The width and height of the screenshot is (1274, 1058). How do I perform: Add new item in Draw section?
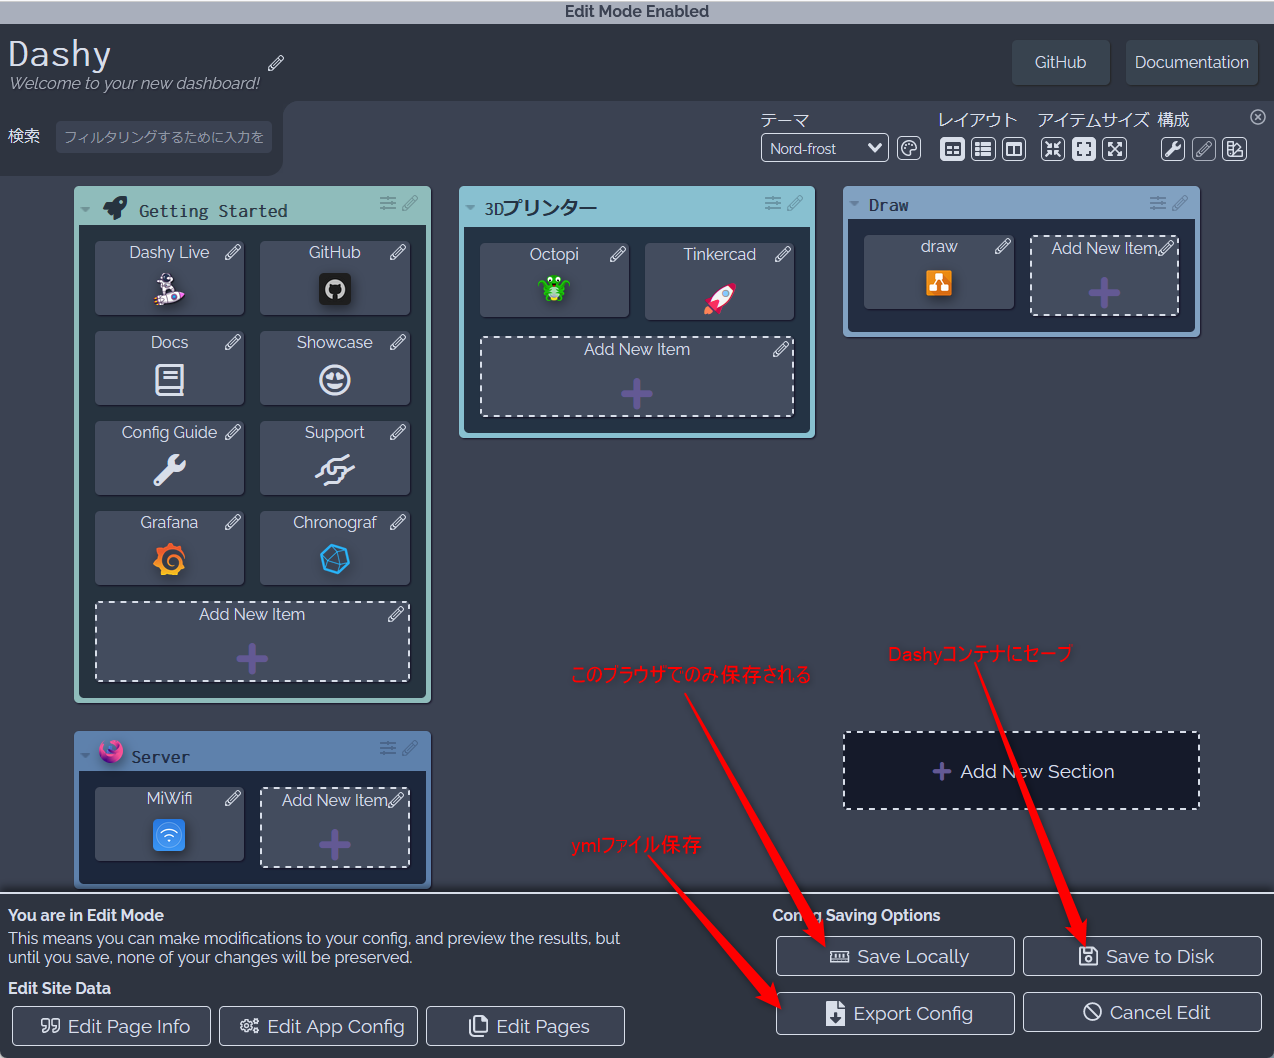(1105, 276)
